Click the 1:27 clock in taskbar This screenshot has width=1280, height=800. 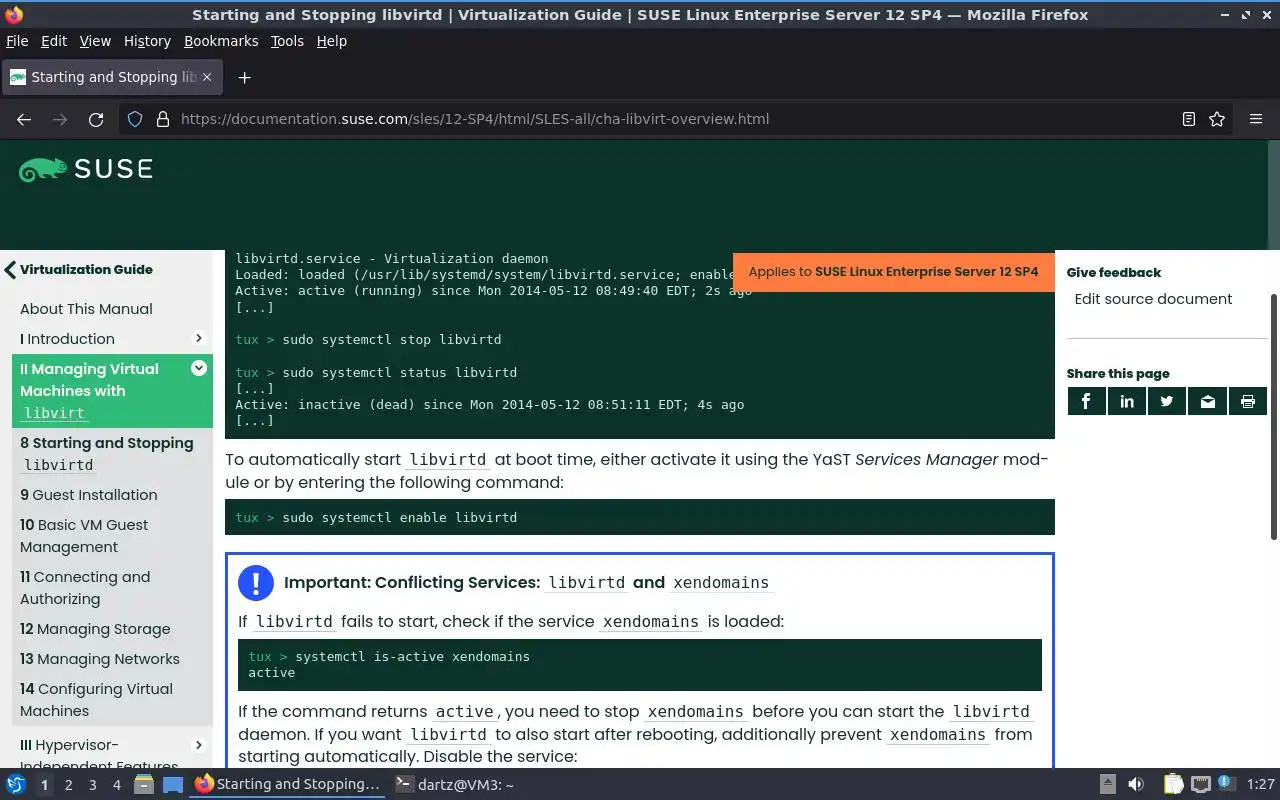point(1260,785)
